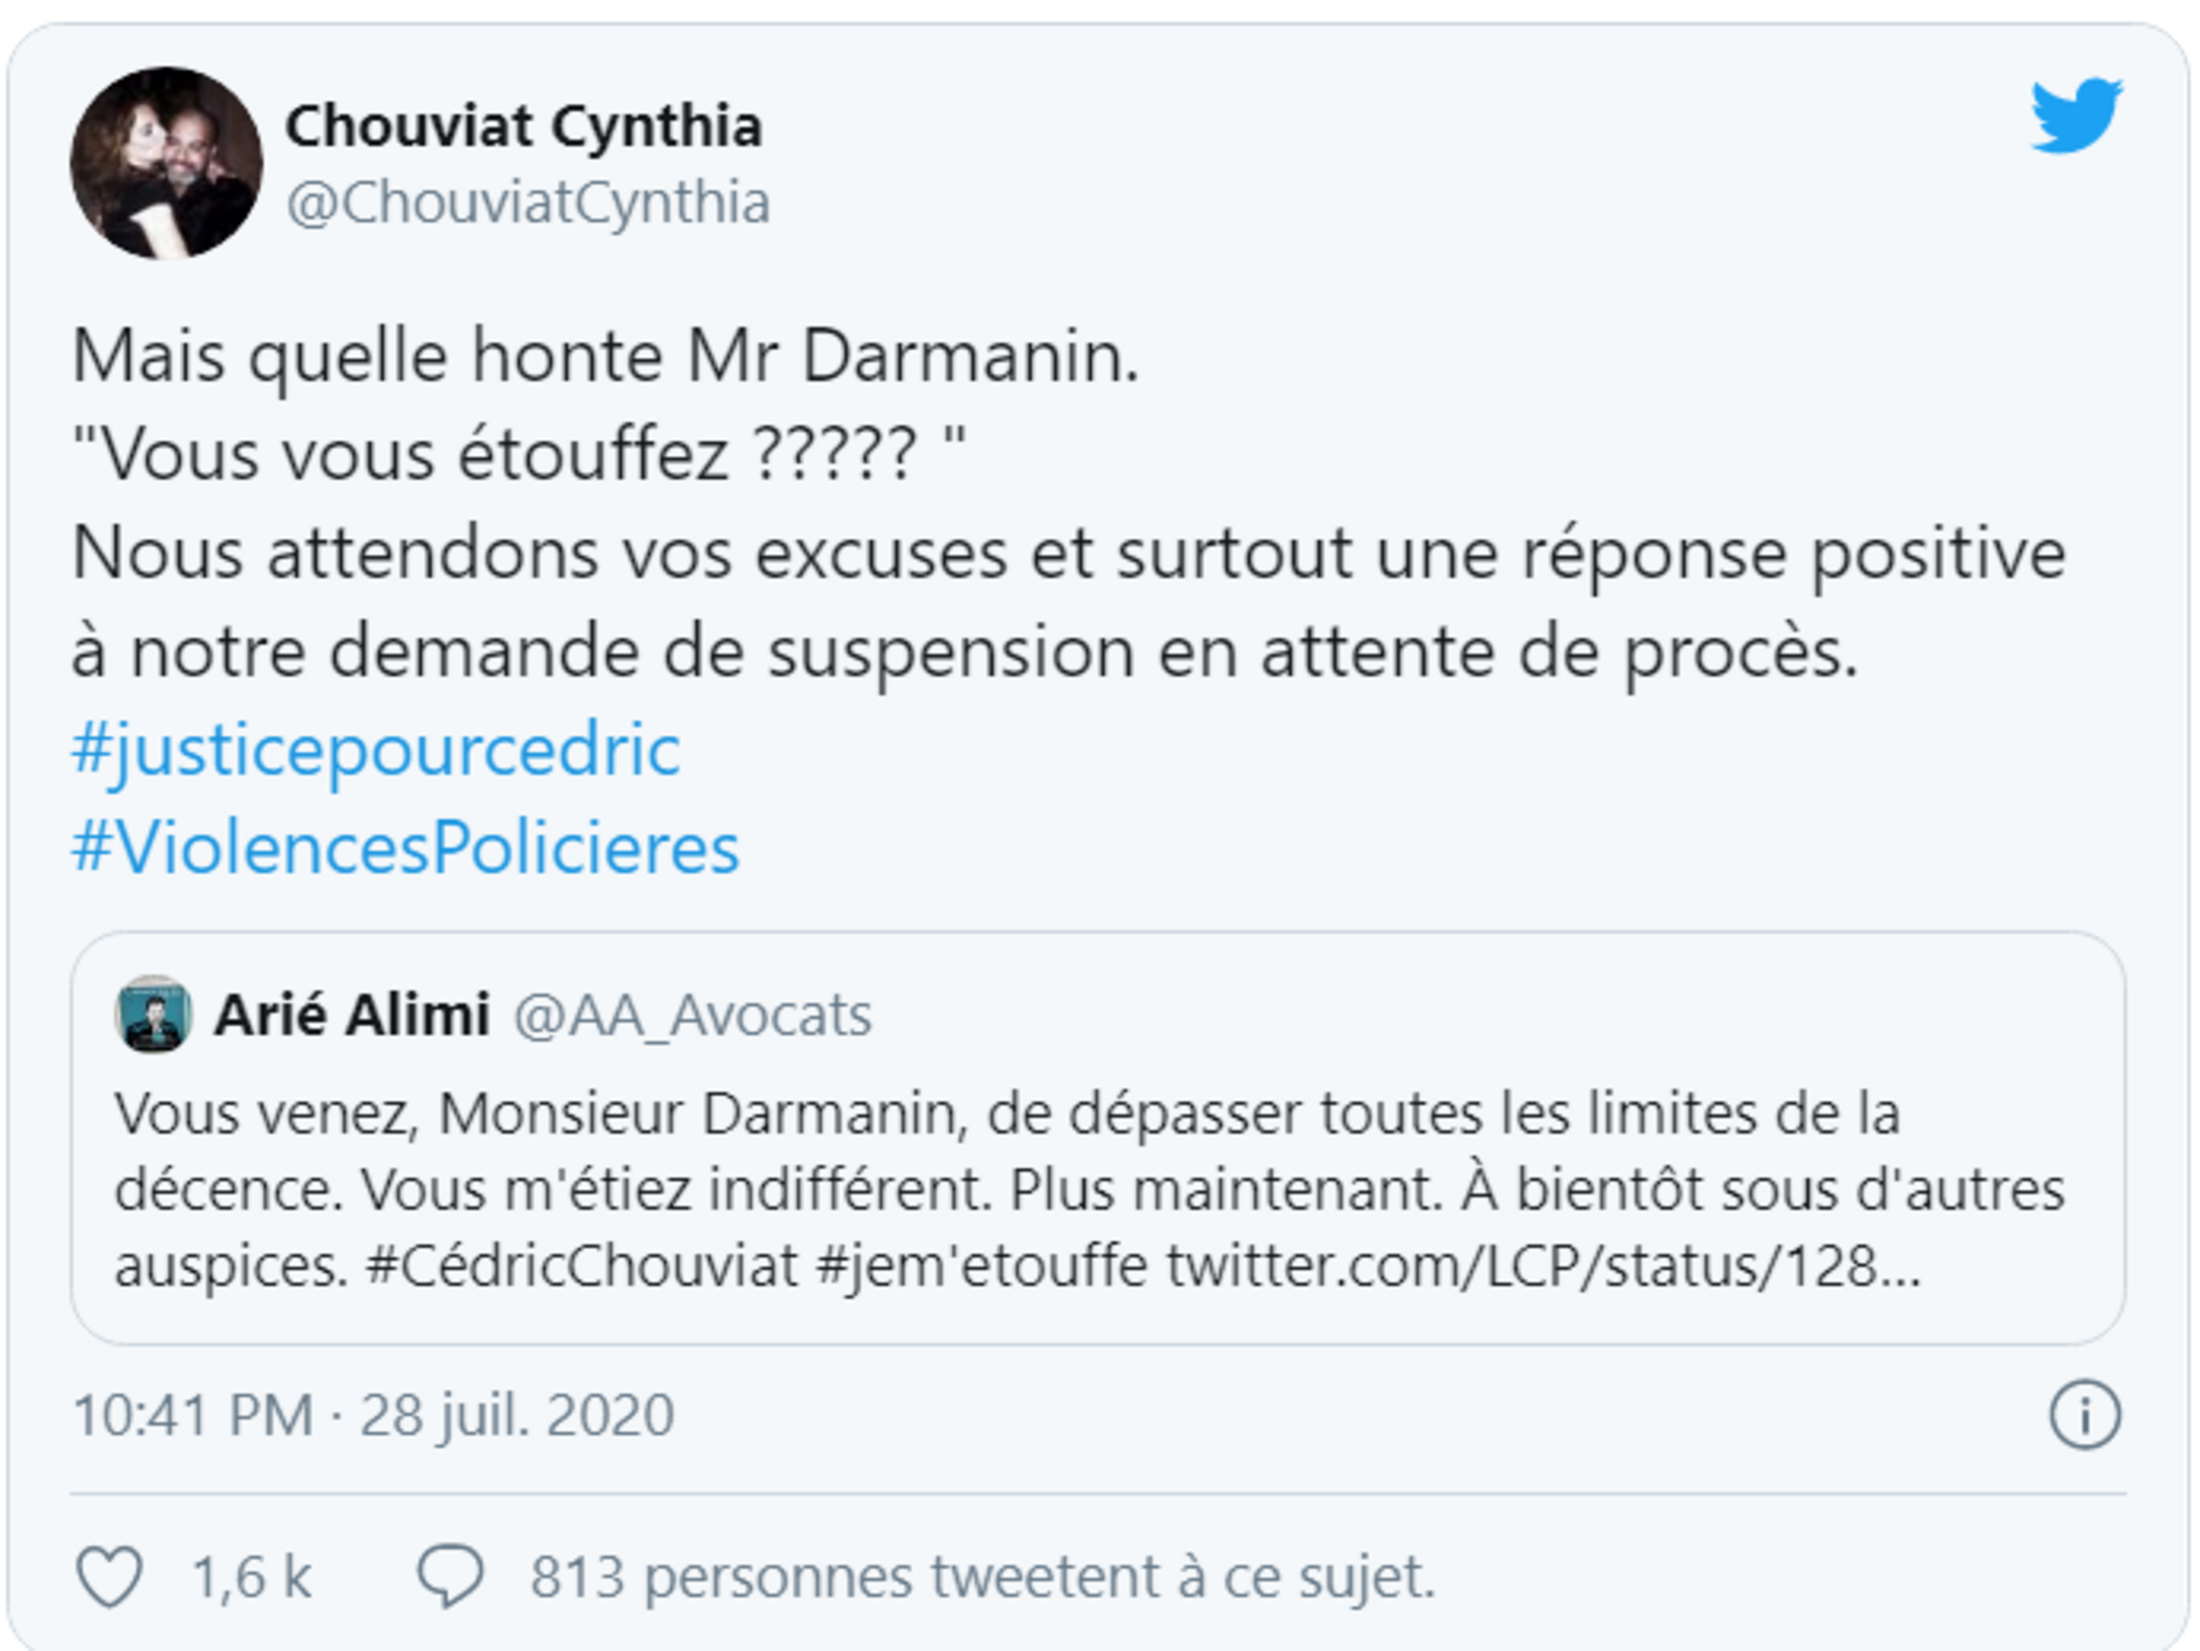Open Chouviat Cynthia's profile picture

(x=166, y=163)
